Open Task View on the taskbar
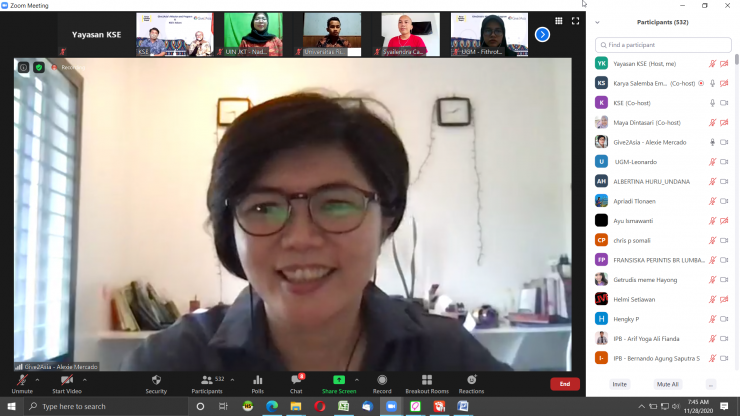 tap(223, 406)
